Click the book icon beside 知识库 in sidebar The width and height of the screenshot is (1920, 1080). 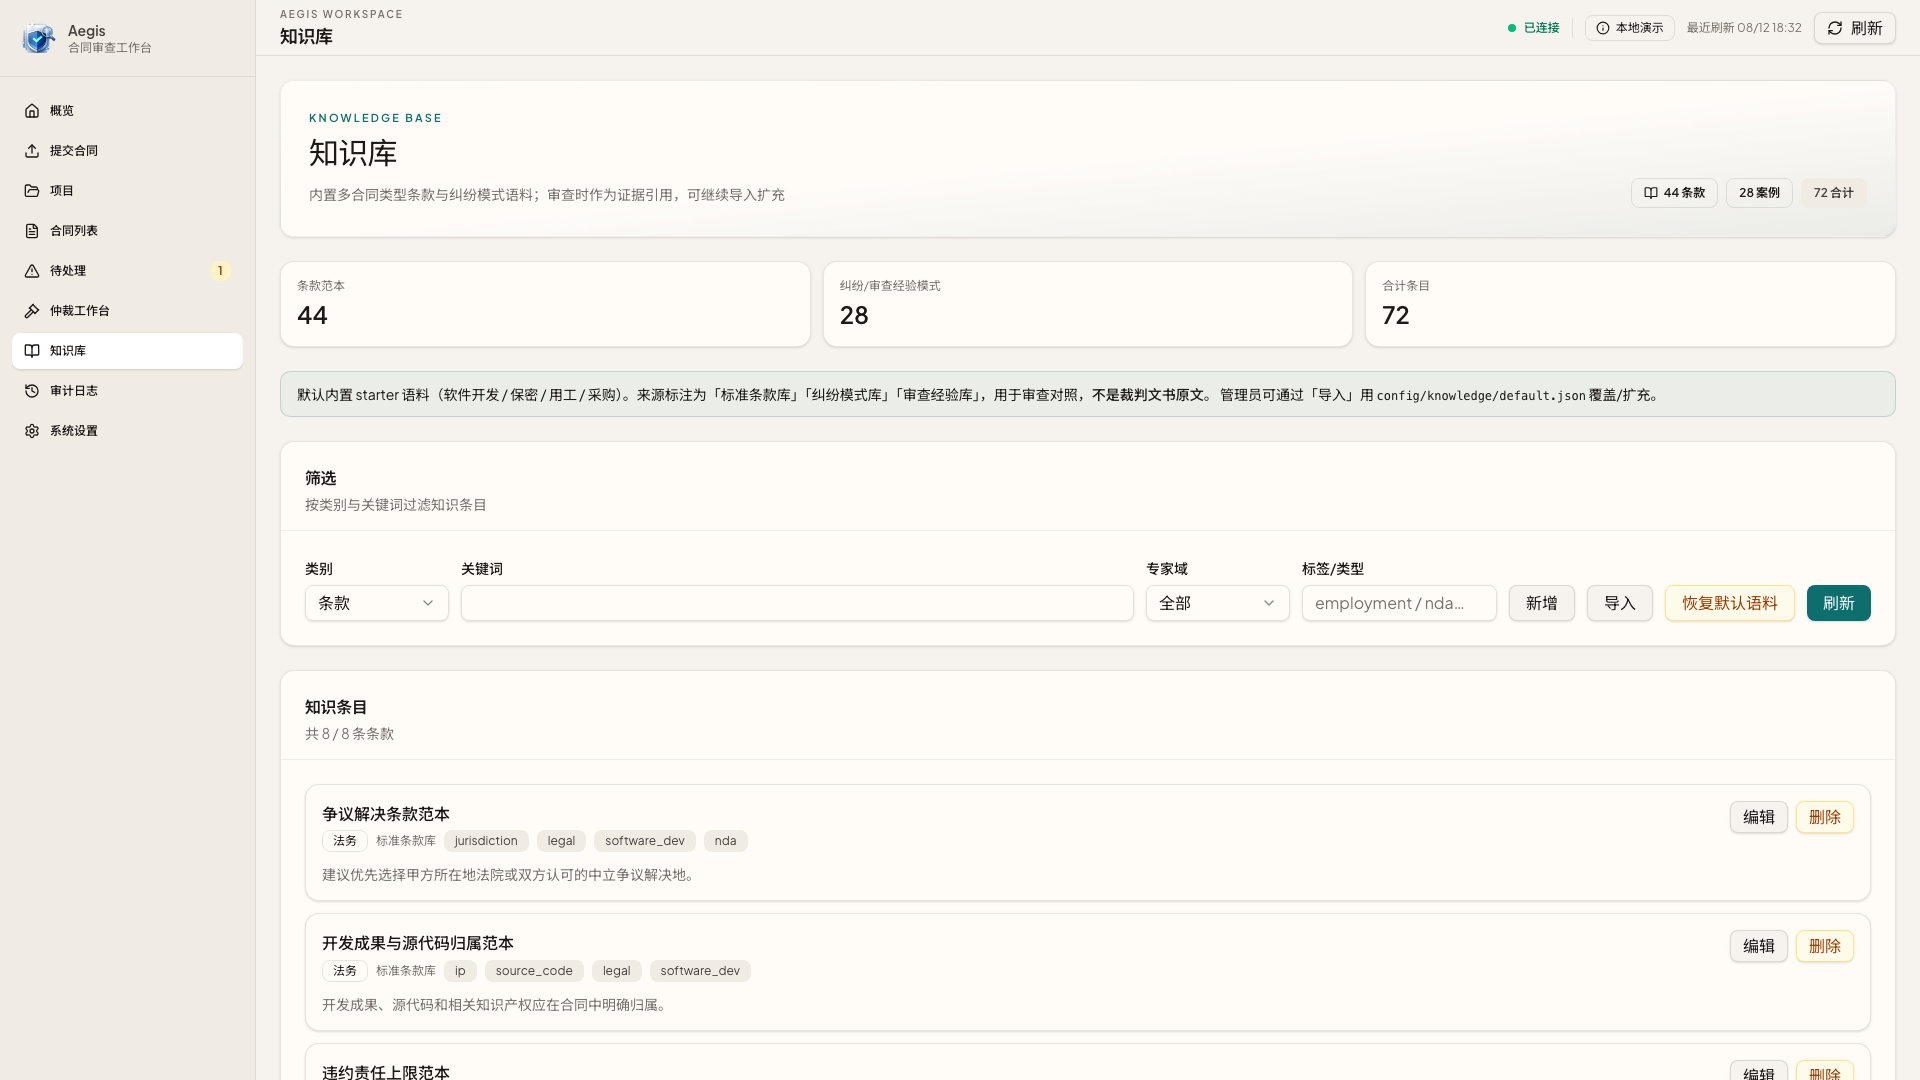pos(32,351)
